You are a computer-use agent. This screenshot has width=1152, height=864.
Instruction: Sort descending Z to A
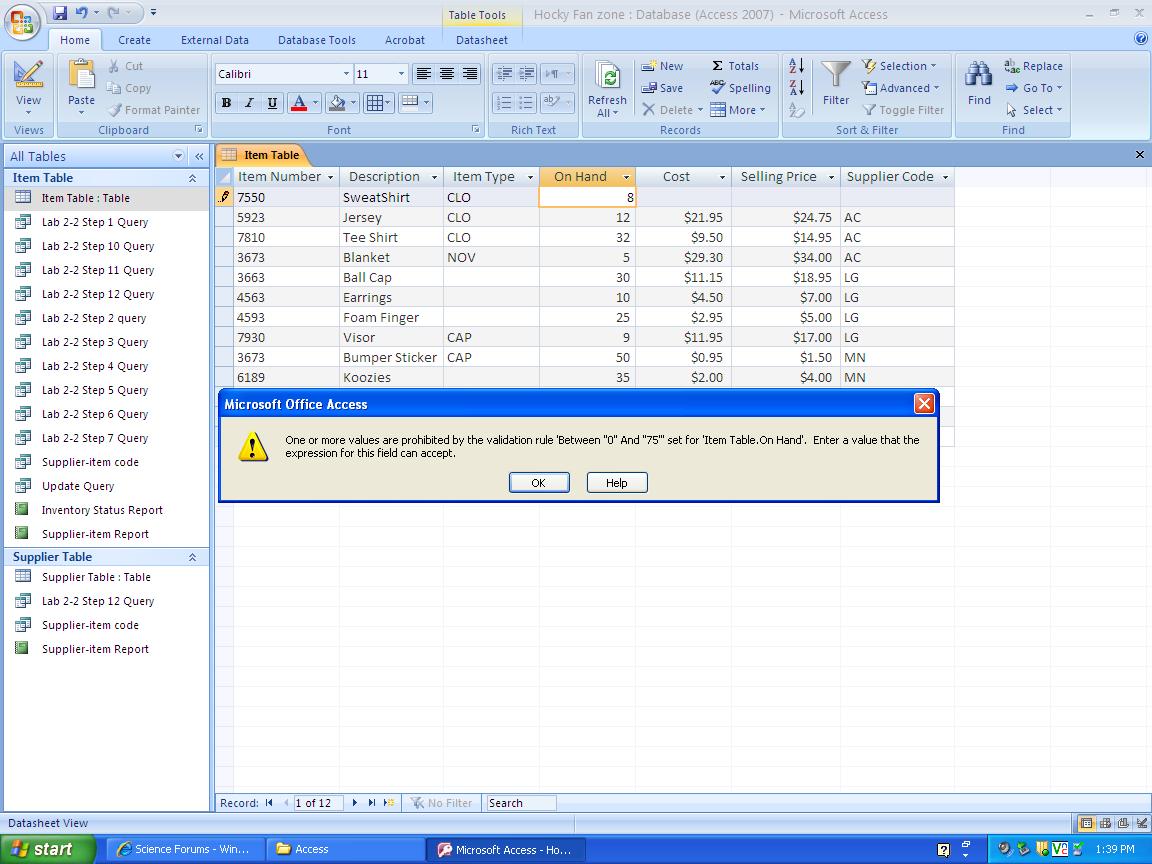[x=796, y=88]
